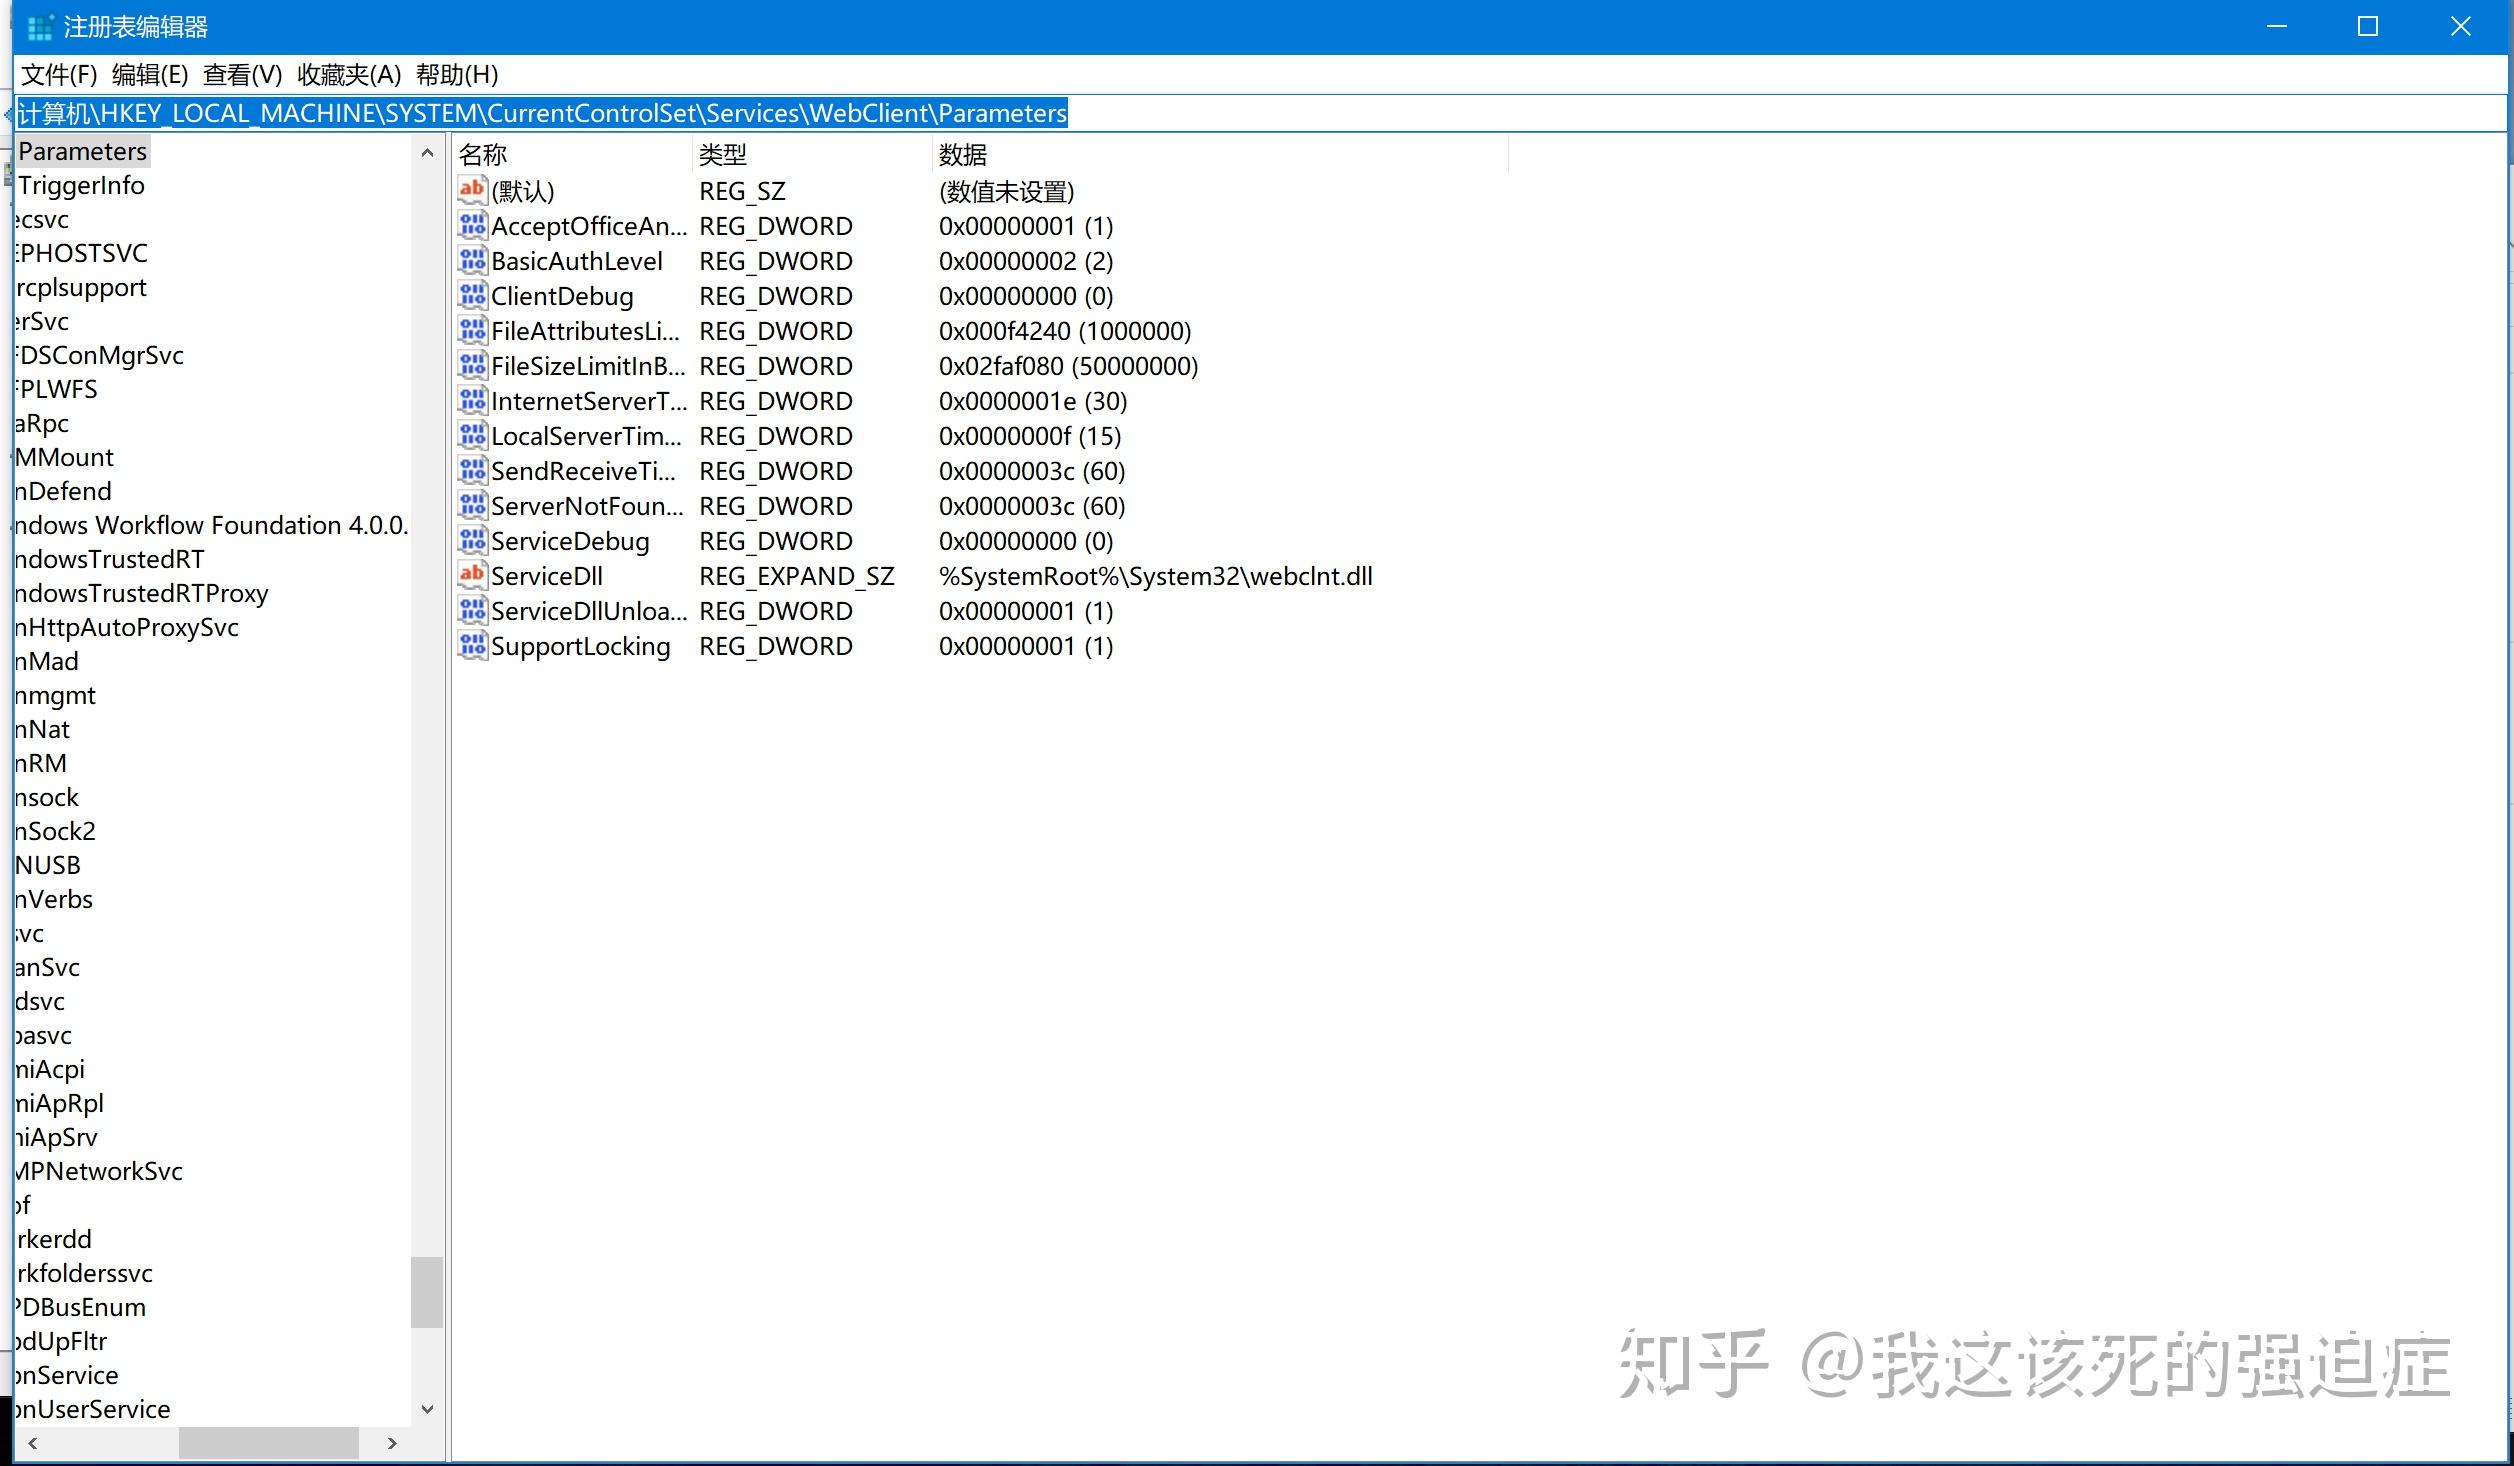Click the data 0x00000002 (2)
The width and height of the screenshot is (2514, 1466).
(x=1026, y=261)
